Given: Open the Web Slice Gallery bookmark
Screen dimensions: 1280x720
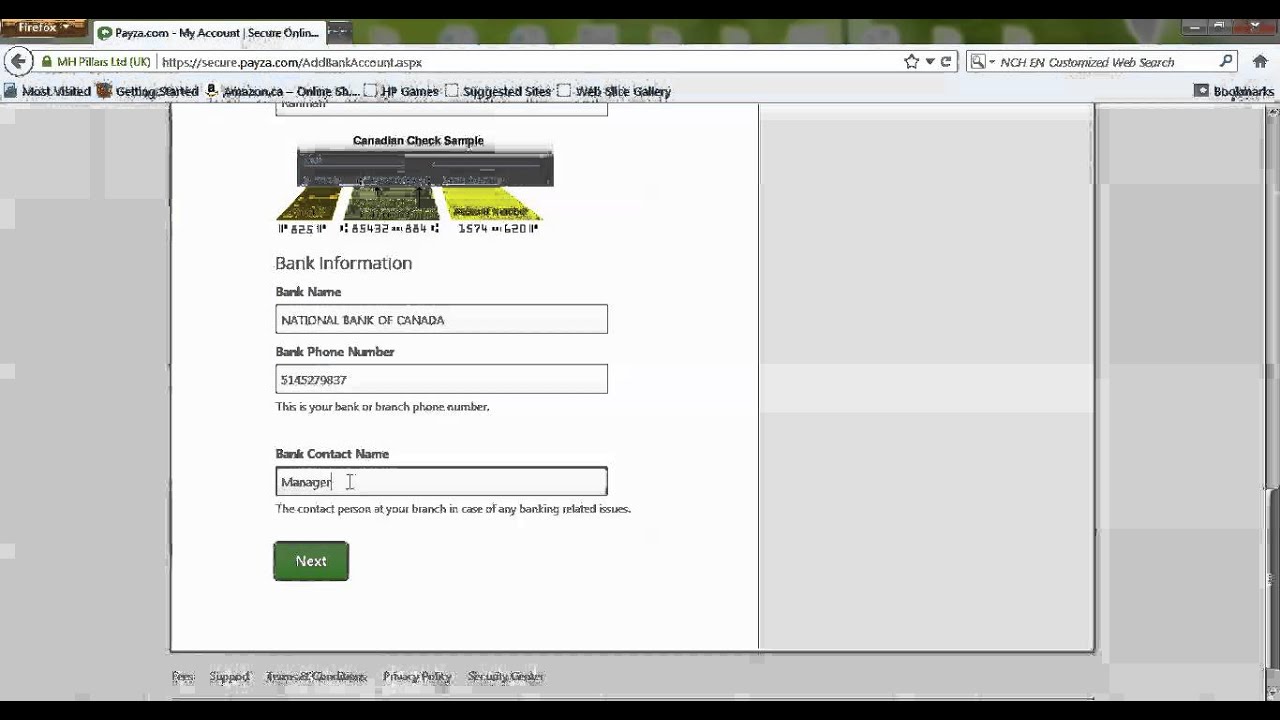Looking at the screenshot, I should tap(614, 91).
